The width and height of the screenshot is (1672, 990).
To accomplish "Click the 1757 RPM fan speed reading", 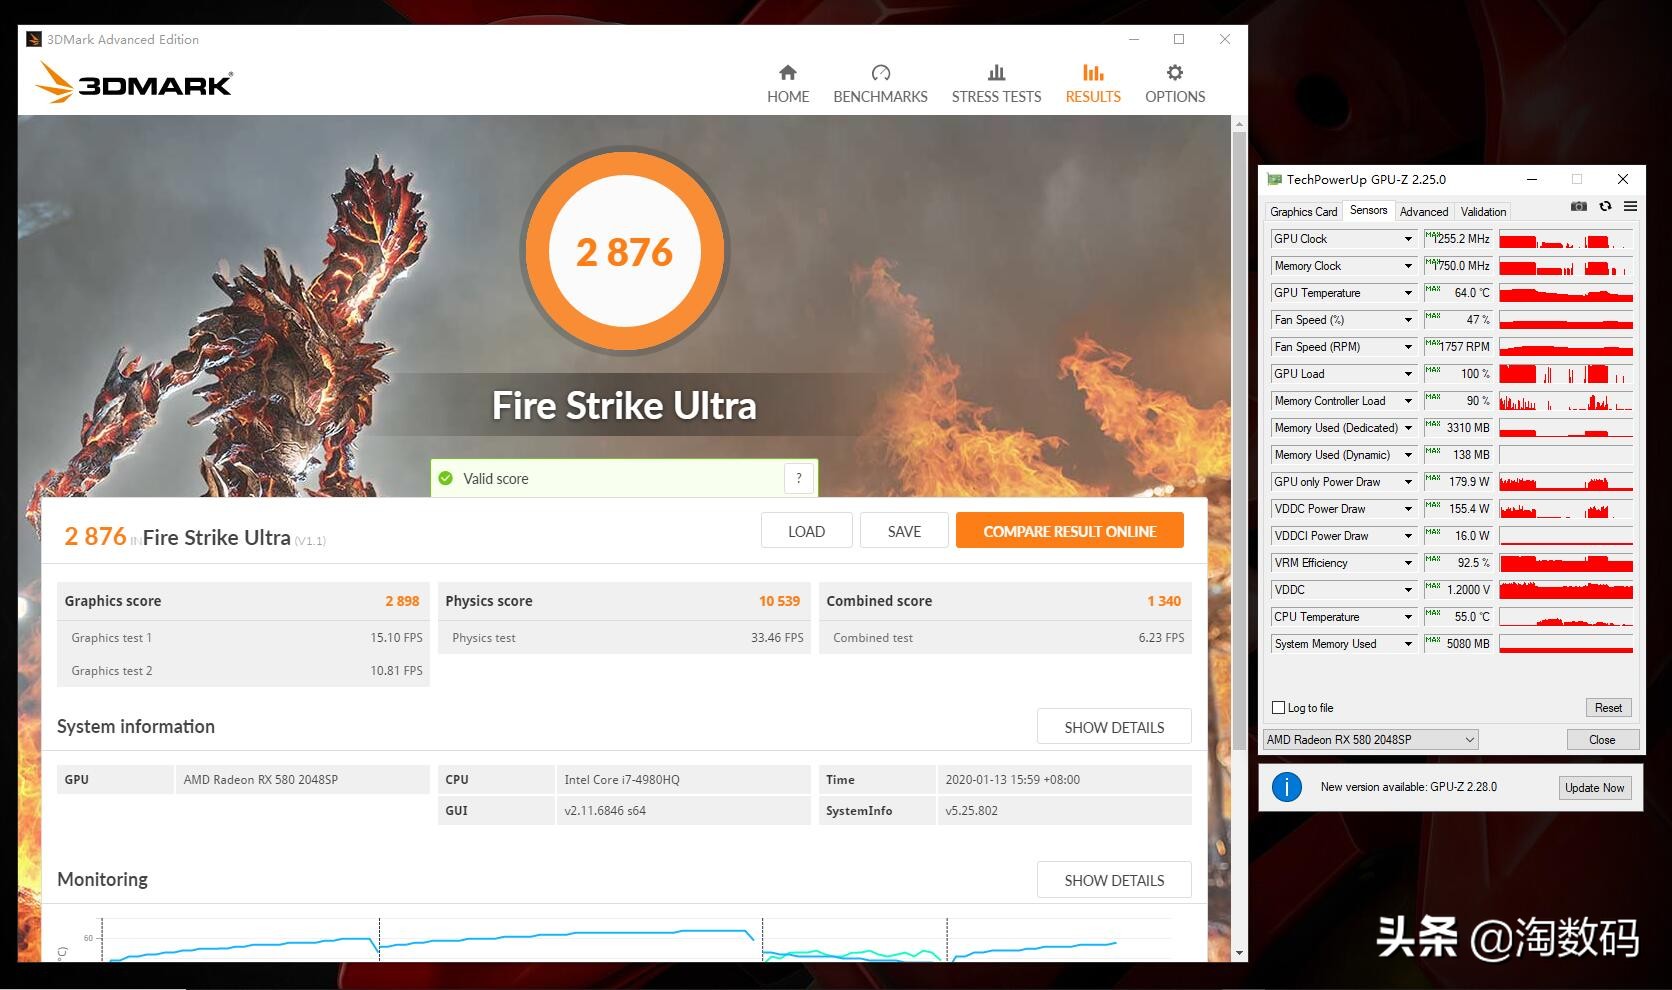I will (1458, 347).
